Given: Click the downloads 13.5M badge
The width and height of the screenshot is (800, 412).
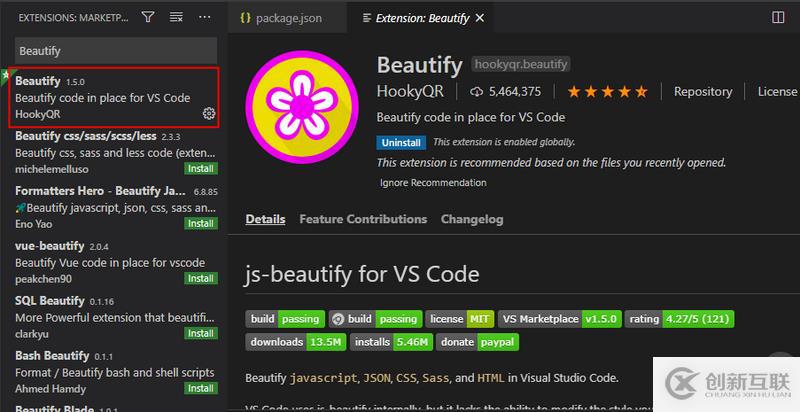Looking at the screenshot, I should [296, 342].
